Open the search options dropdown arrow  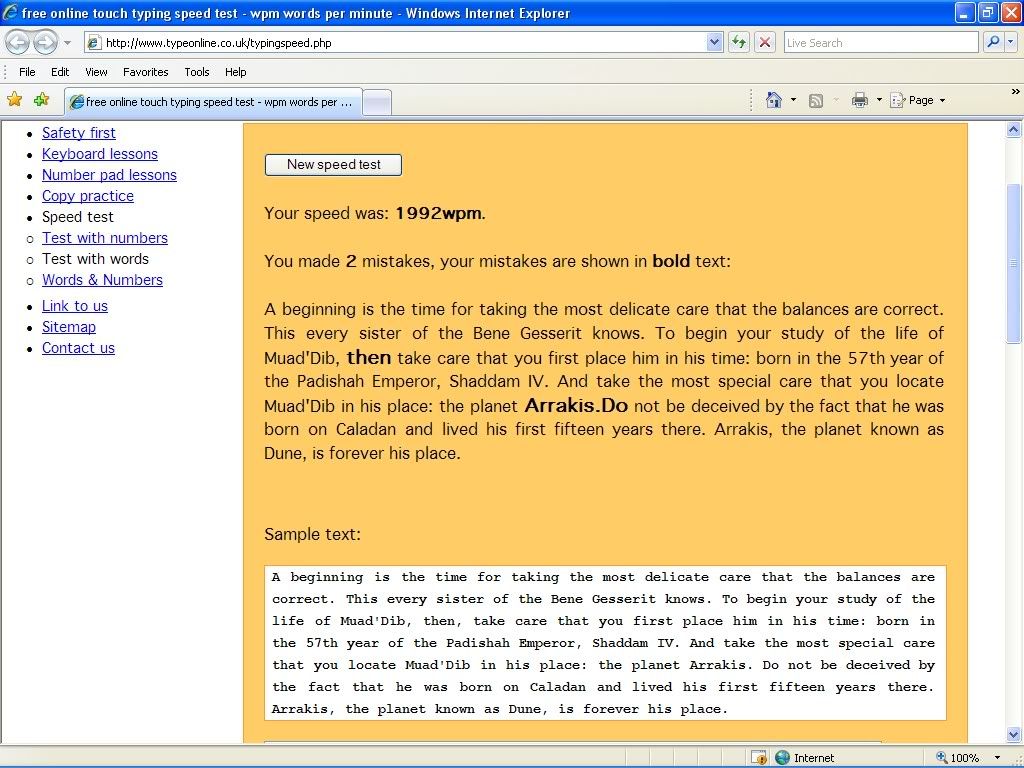[x=1010, y=42]
